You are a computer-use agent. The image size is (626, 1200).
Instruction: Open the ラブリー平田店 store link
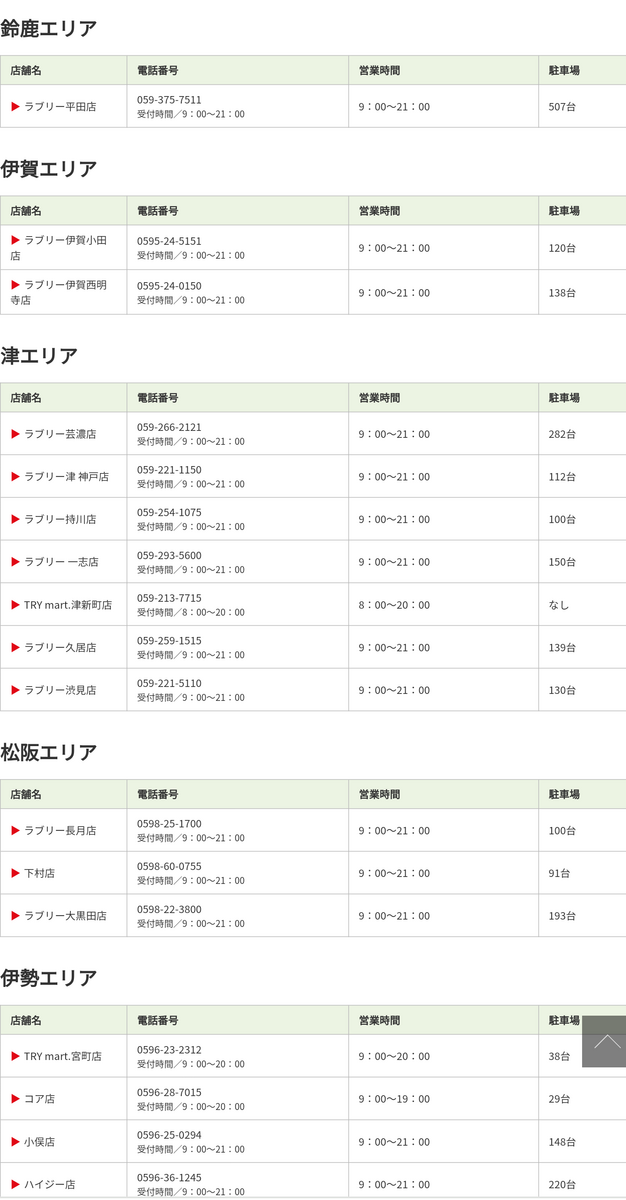click(x=60, y=106)
